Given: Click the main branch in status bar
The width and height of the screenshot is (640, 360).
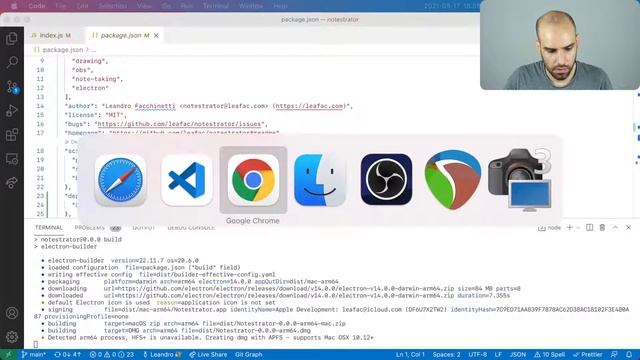Looking at the screenshot, I should pos(33,354).
